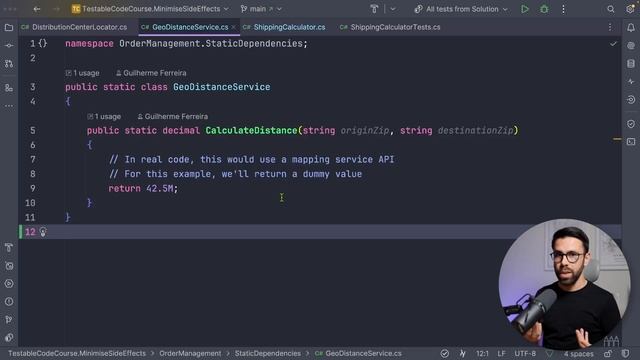Open the ShippingCalculatorTests.cs tab

click(390, 27)
